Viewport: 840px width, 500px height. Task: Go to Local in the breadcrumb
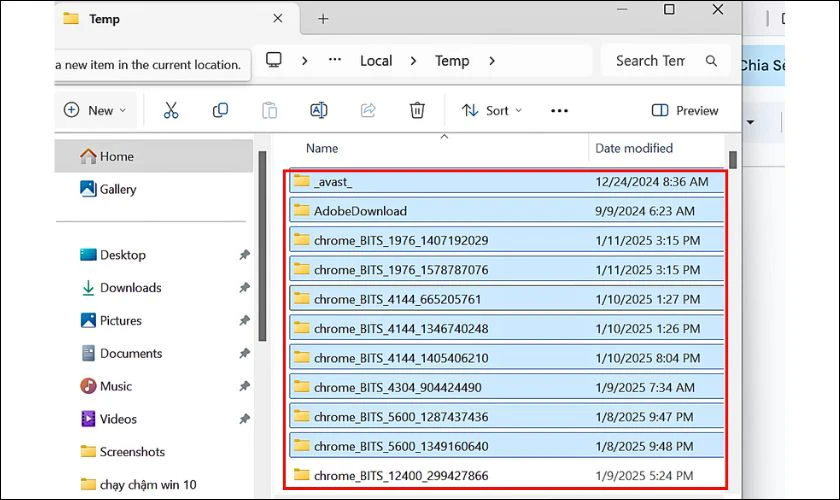[376, 61]
